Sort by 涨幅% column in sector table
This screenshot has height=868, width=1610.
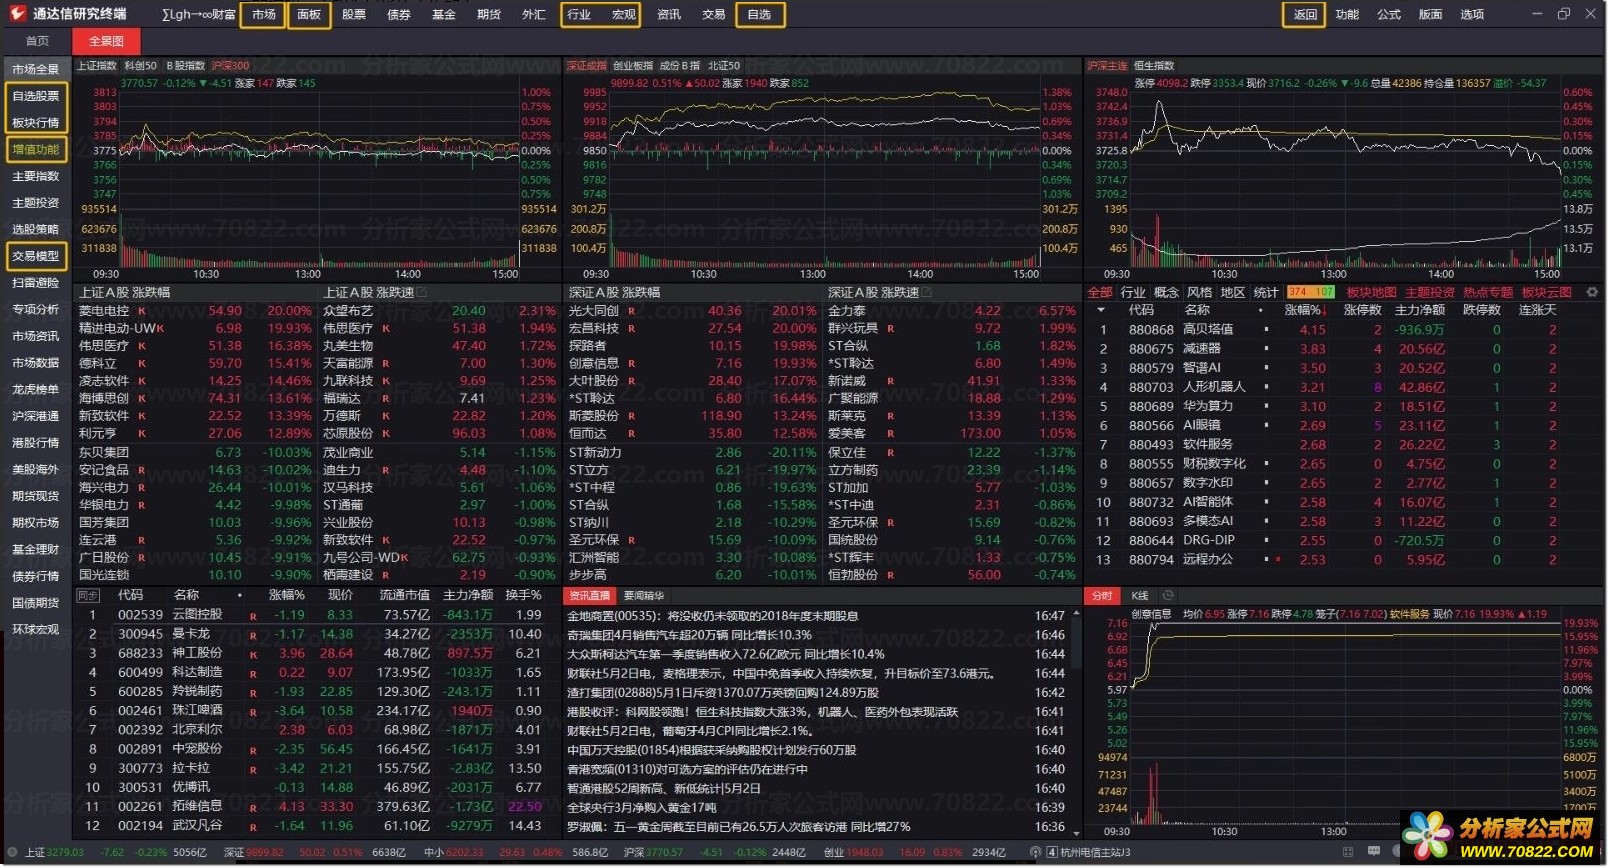point(1305,310)
